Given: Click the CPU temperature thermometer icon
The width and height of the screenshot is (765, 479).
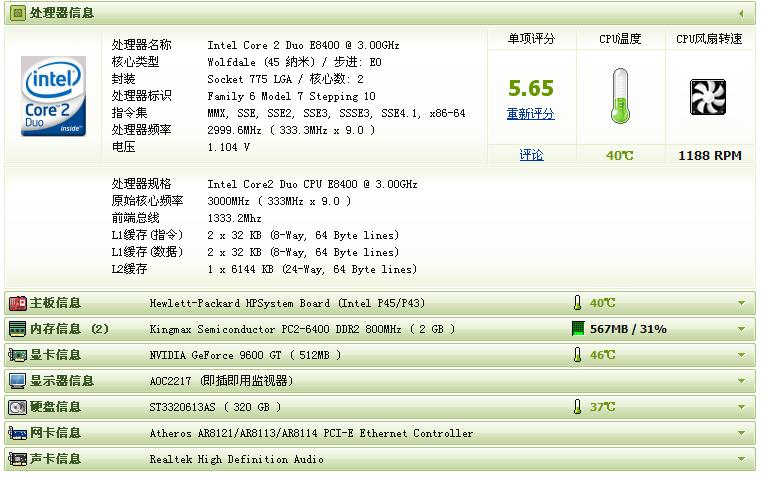Looking at the screenshot, I should 620,96.
